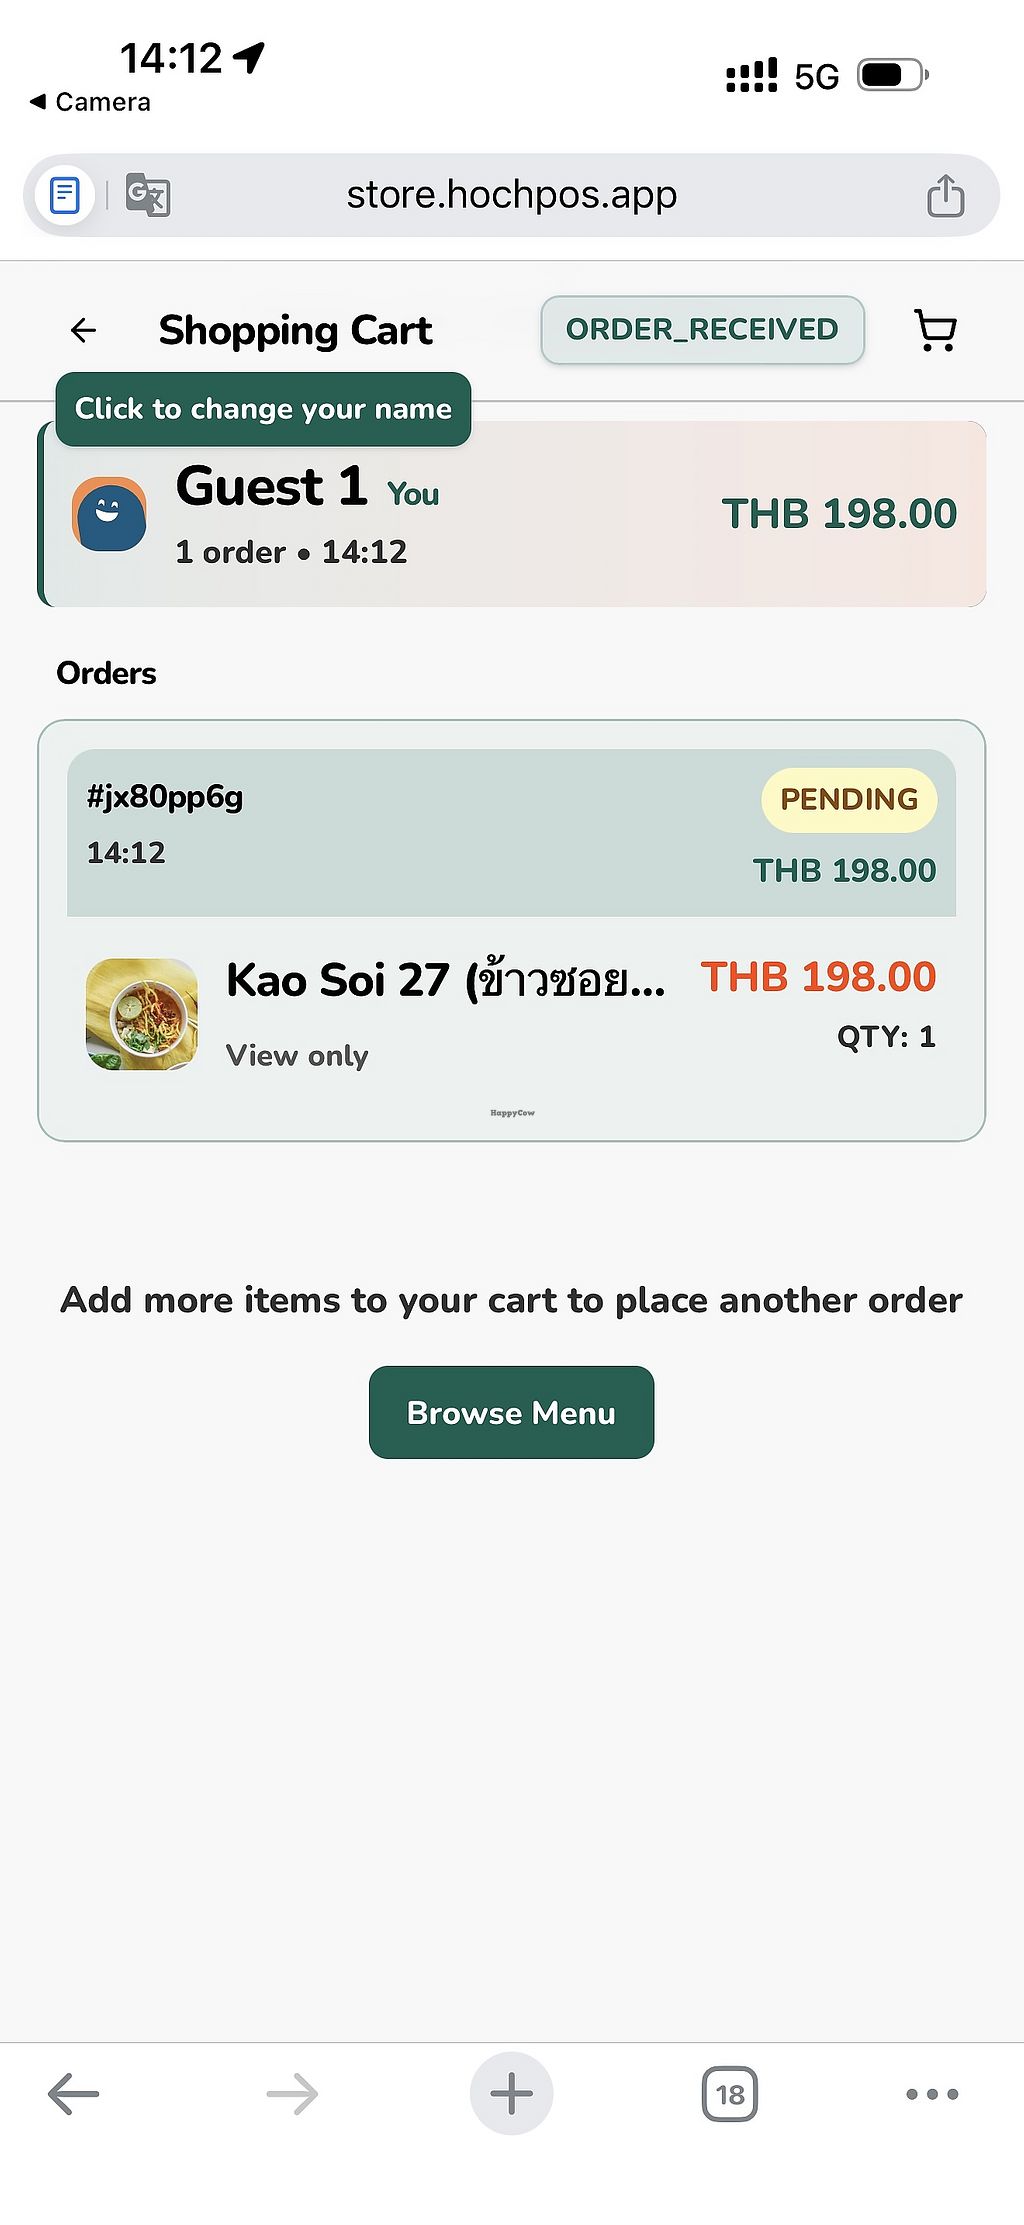
Task: Click the Guest 1 name to change it
Action: point(271,488)
